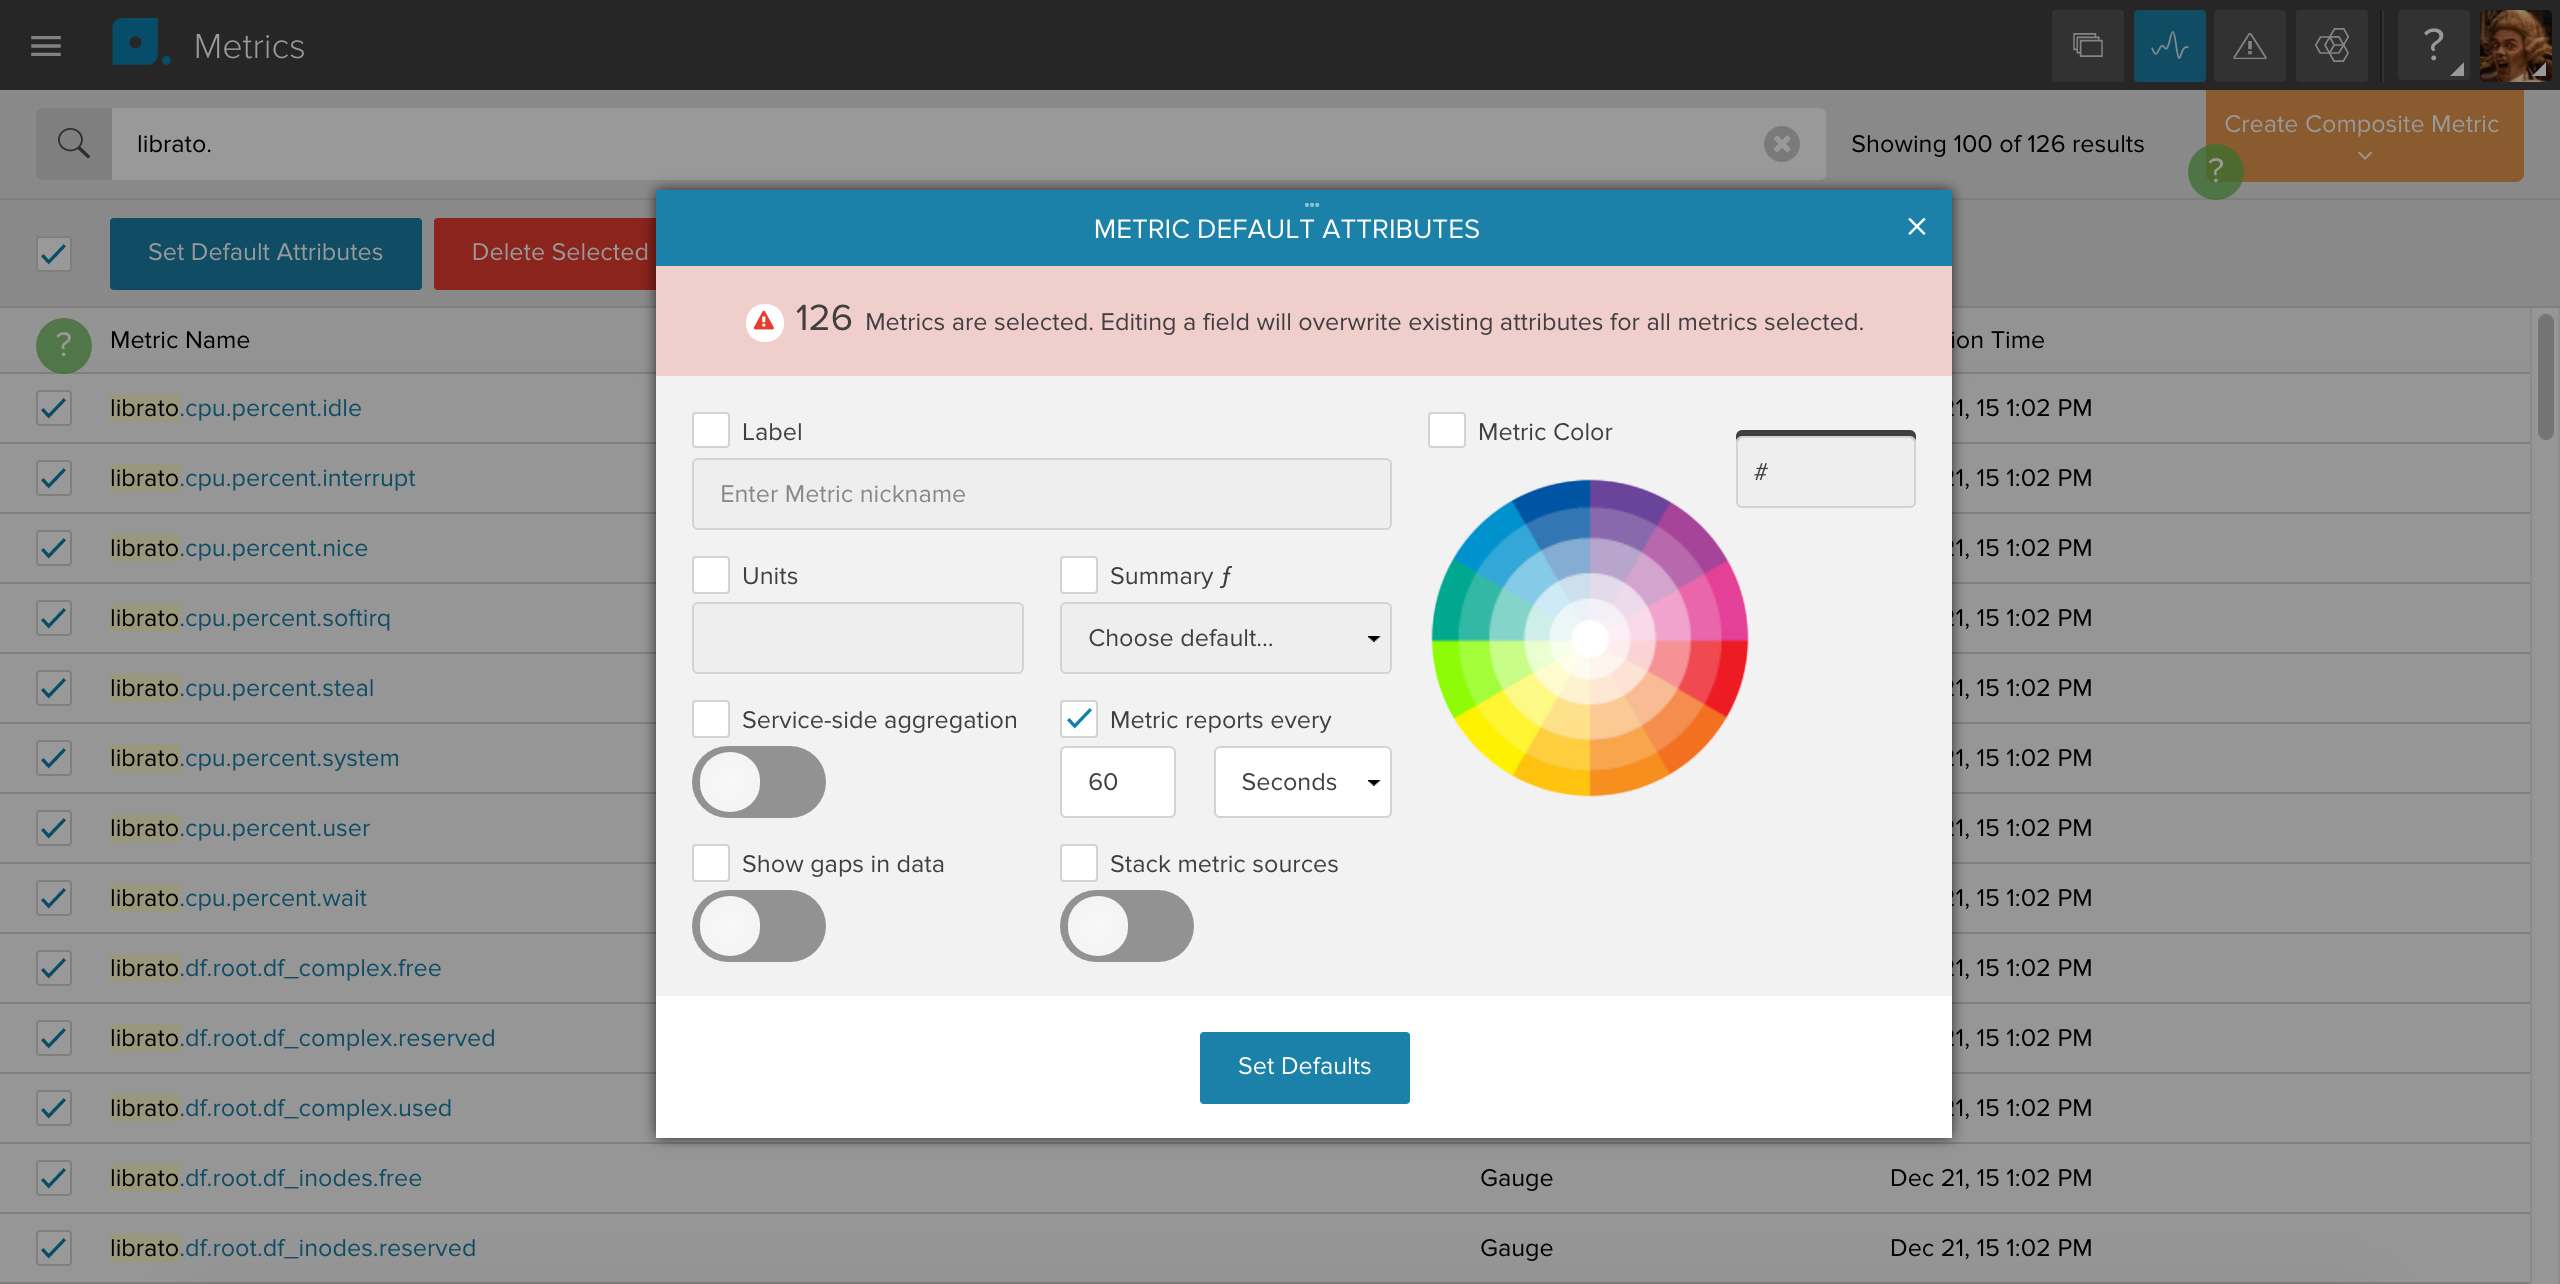This screenshot has height=1284, width=2560.
Task: Open the librato.cpu.percent.softirq metric link
Action: point(251,618)
